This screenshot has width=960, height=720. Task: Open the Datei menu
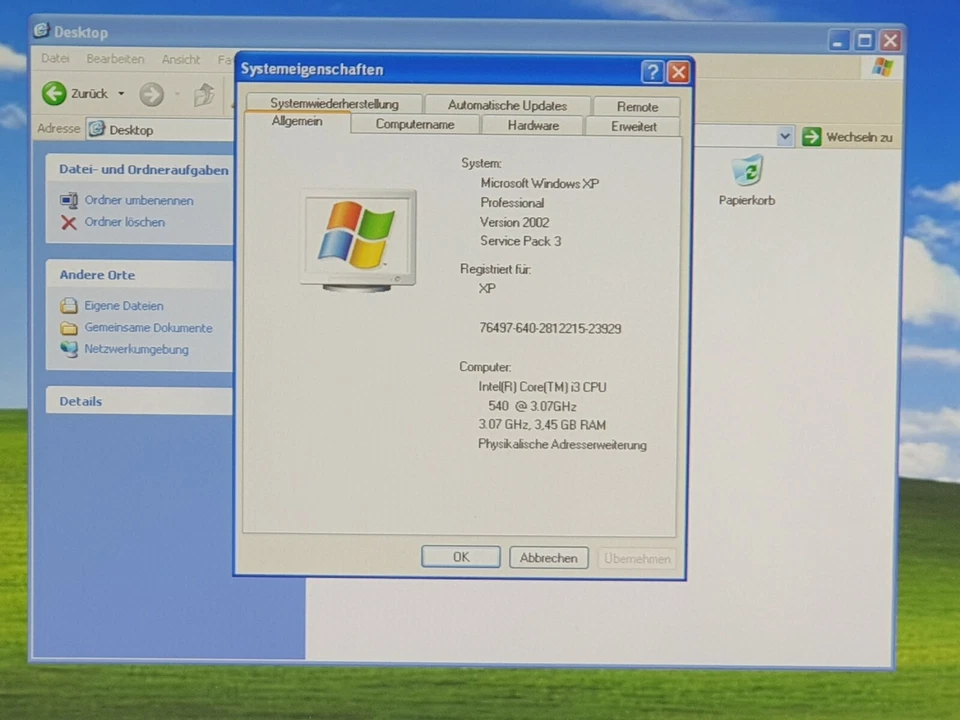55,59
